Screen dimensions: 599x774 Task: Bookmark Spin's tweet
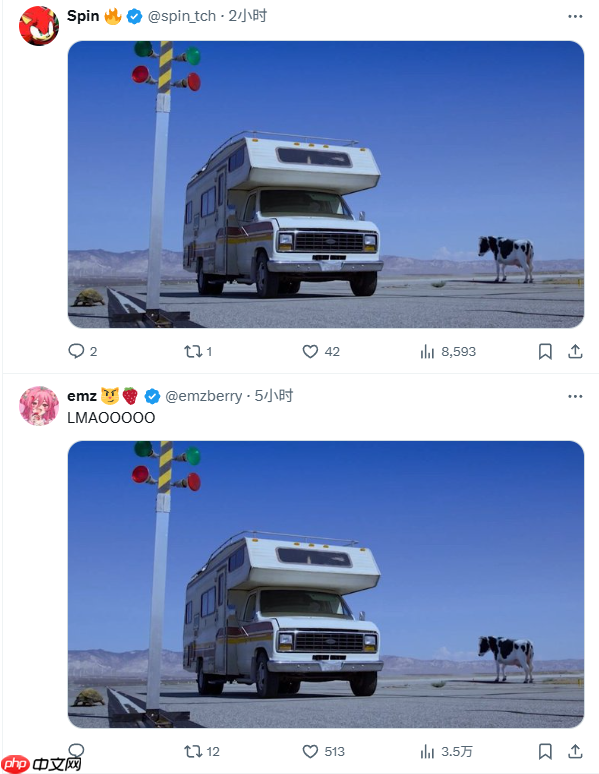[545, 351]
